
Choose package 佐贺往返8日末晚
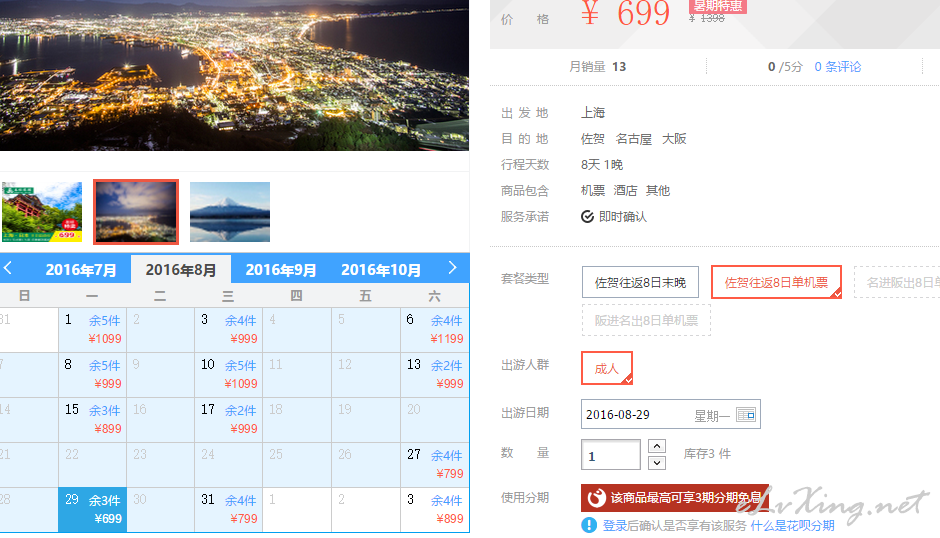640,282
